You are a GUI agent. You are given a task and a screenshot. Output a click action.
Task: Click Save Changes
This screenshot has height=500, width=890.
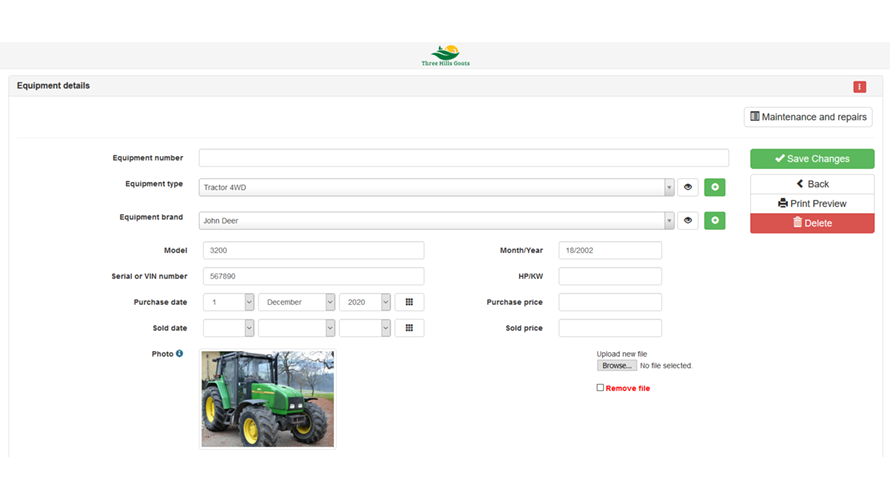[812, 159]
